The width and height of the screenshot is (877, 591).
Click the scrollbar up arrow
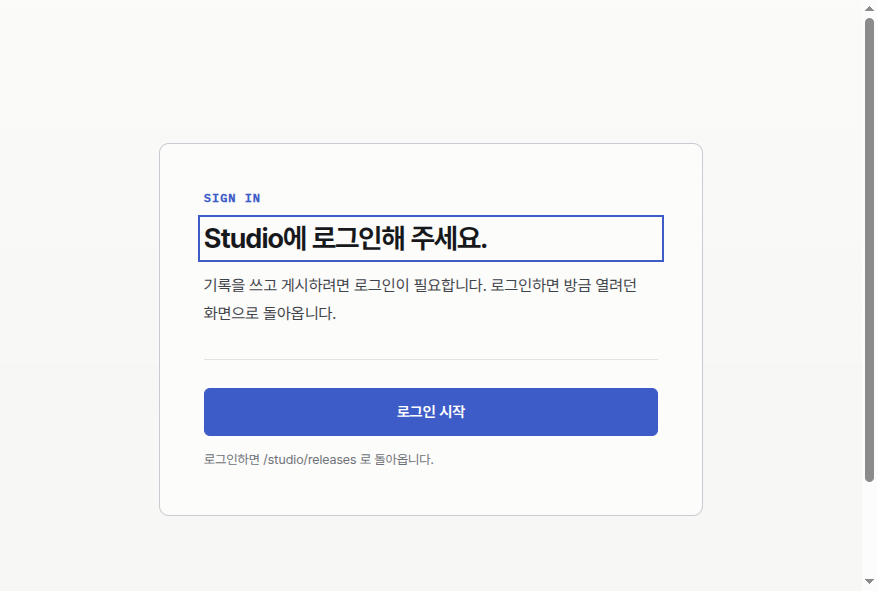(869, 8)
